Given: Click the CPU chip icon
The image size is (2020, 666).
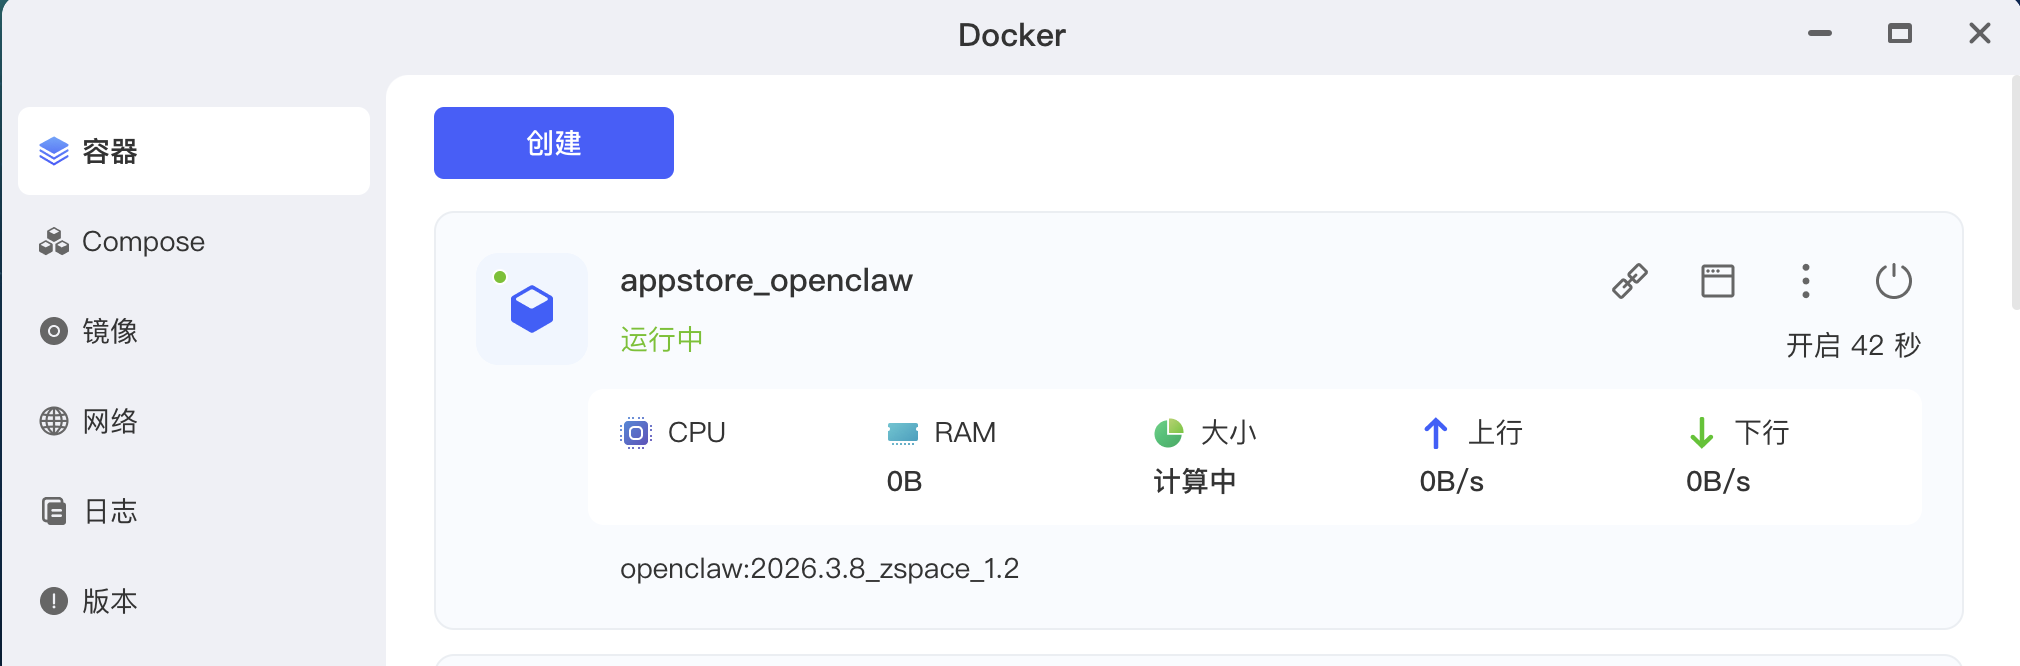Looking at the screenshot, I should point(636,433).
